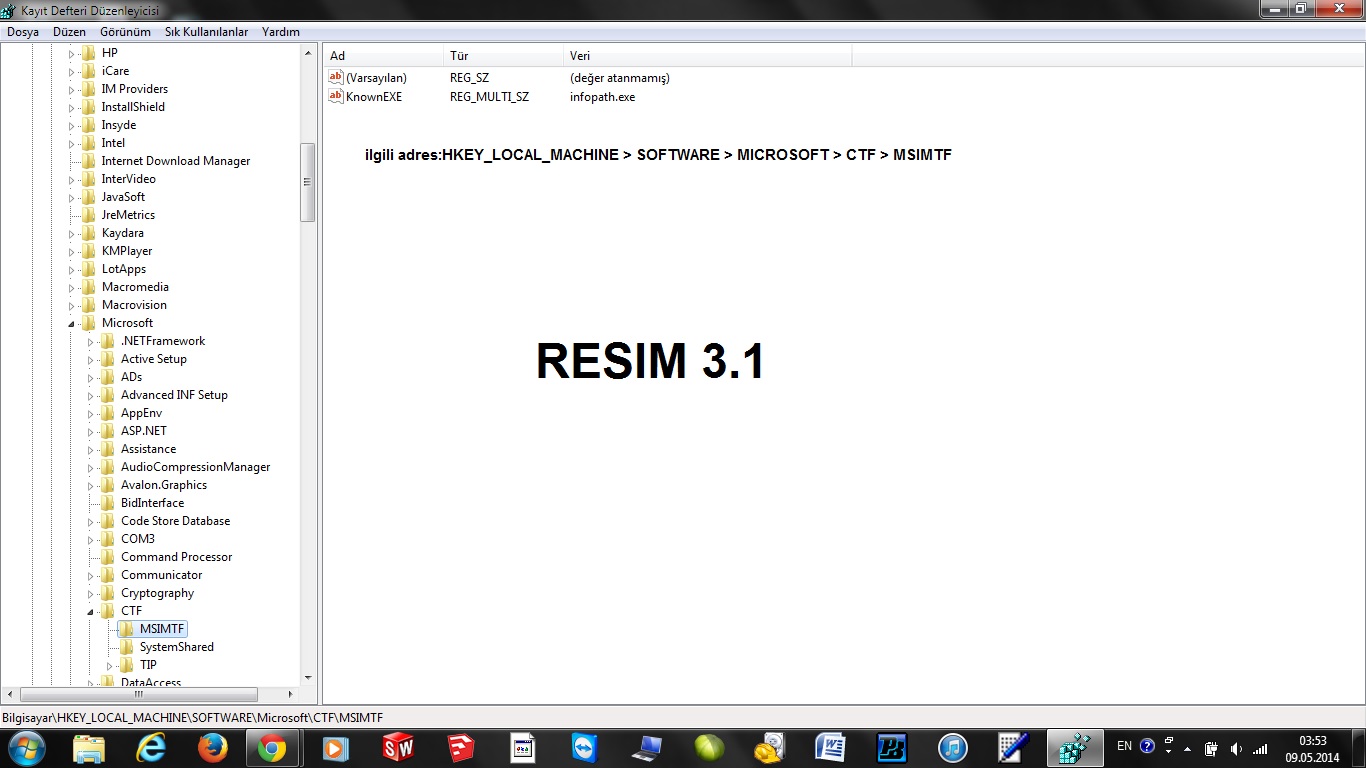Open Google Chrome from the taskbar

(271, 747)
